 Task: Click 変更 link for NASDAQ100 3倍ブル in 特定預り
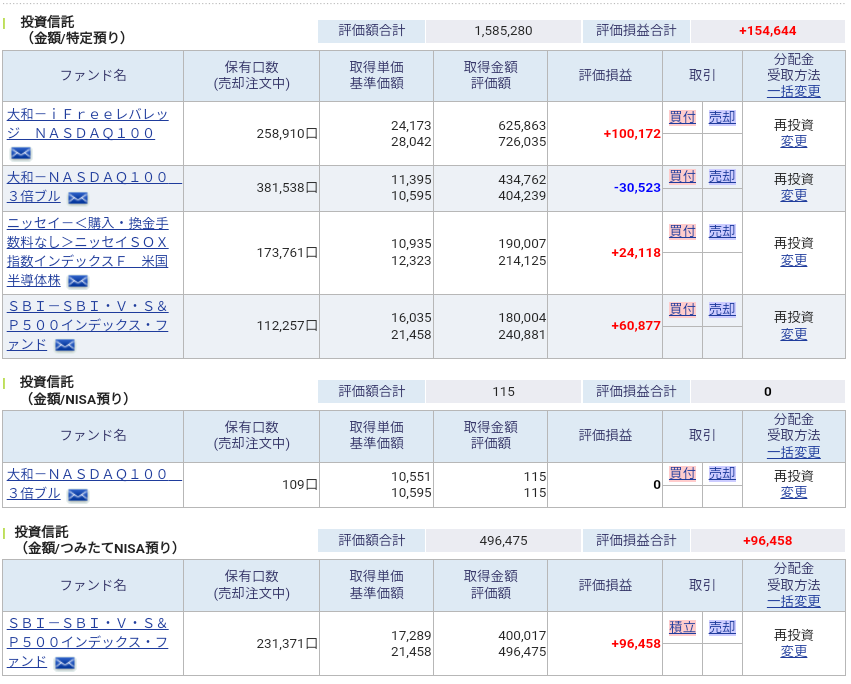coord(793,195)
